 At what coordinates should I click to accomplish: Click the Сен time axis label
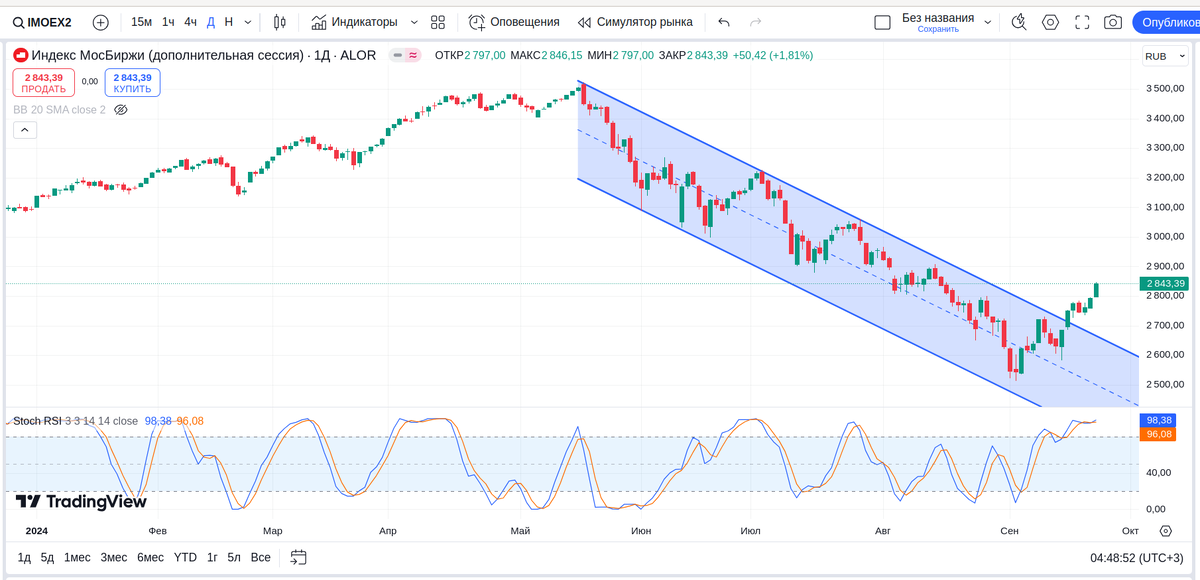point(1009,530)
